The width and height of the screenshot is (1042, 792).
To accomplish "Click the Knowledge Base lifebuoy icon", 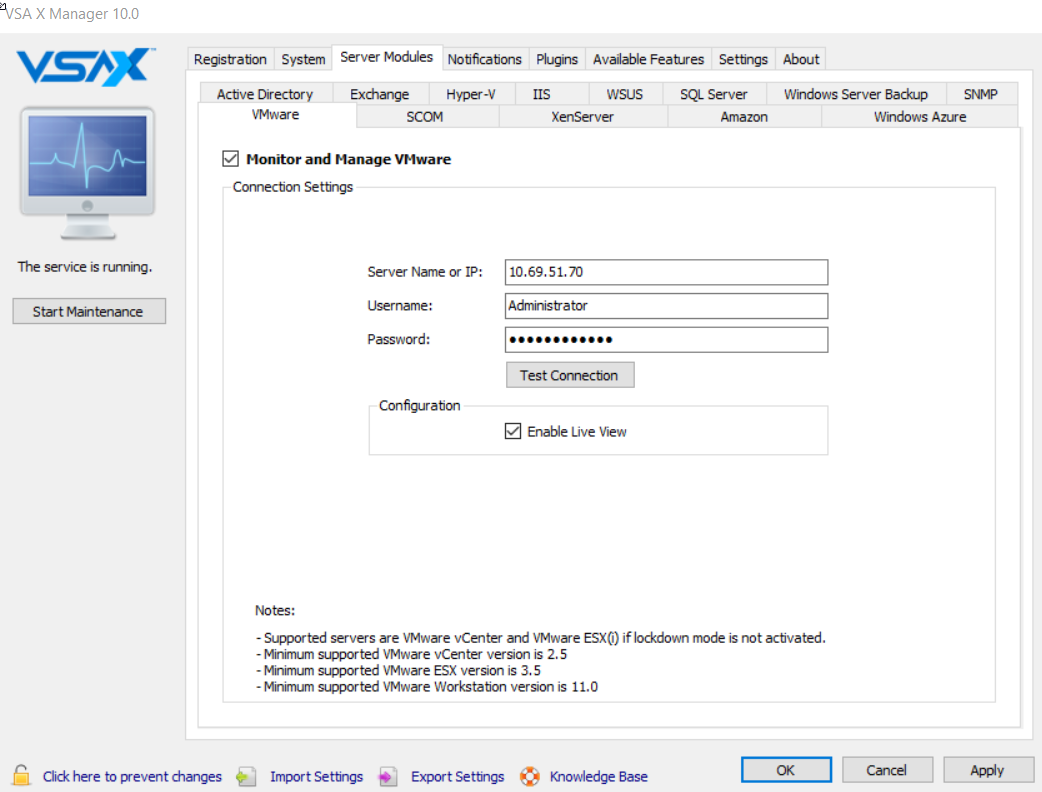I will (530, 776).
